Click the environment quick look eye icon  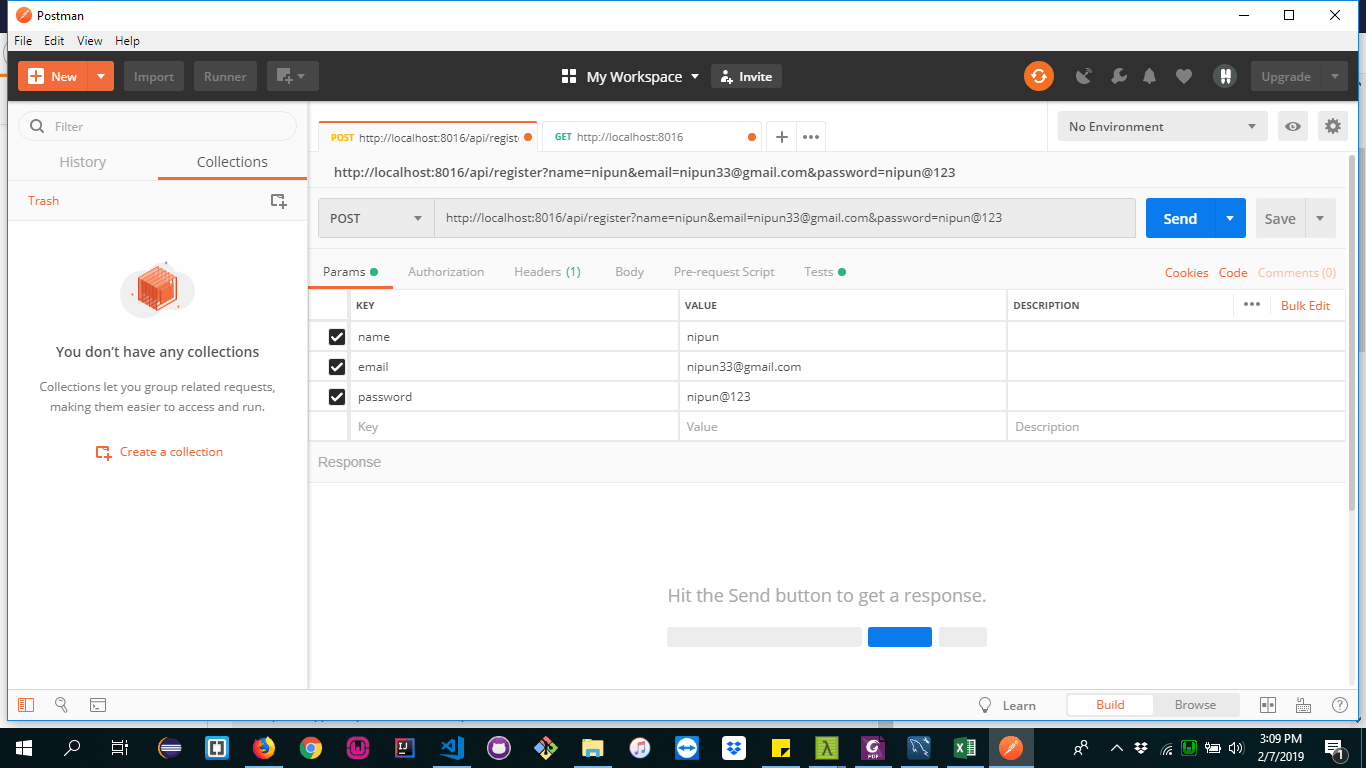[x=1293, y=127]
